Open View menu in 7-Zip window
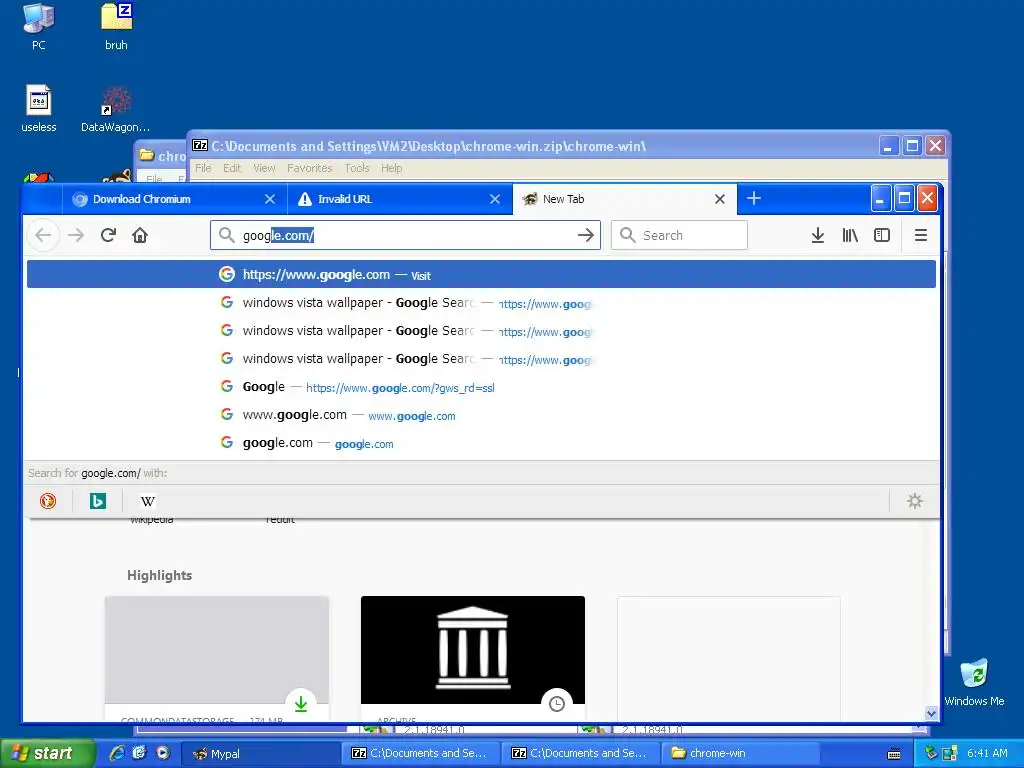Image resolution: width=1024 pixels, height=768 pixels. pos(264,168)
